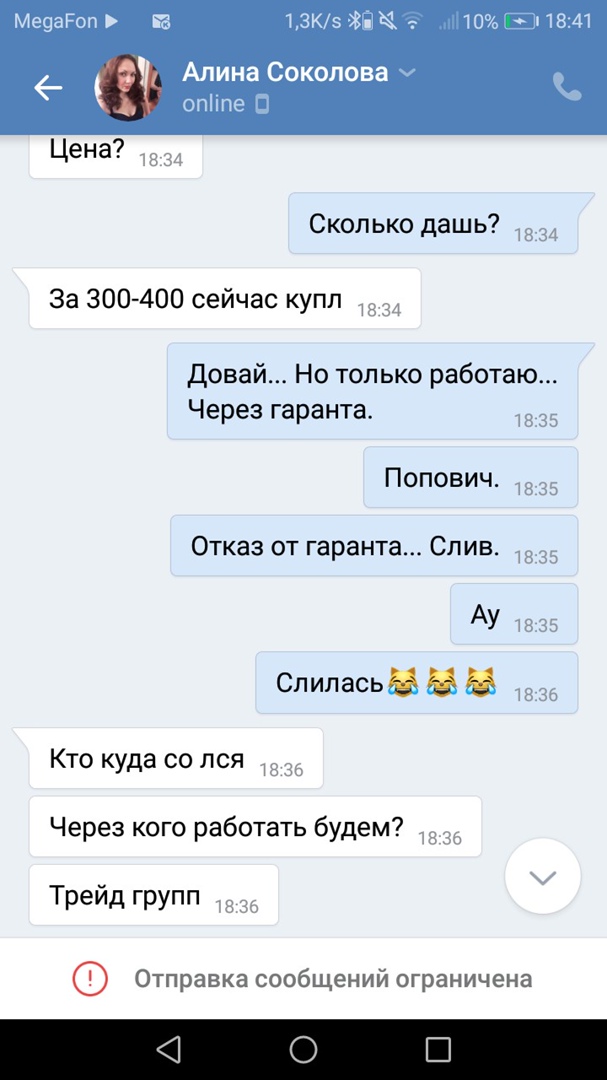This screenshot has height=1080, width=607.
Task: Expand the chevron next to Алина Соколова
Action: click(408, 72)
